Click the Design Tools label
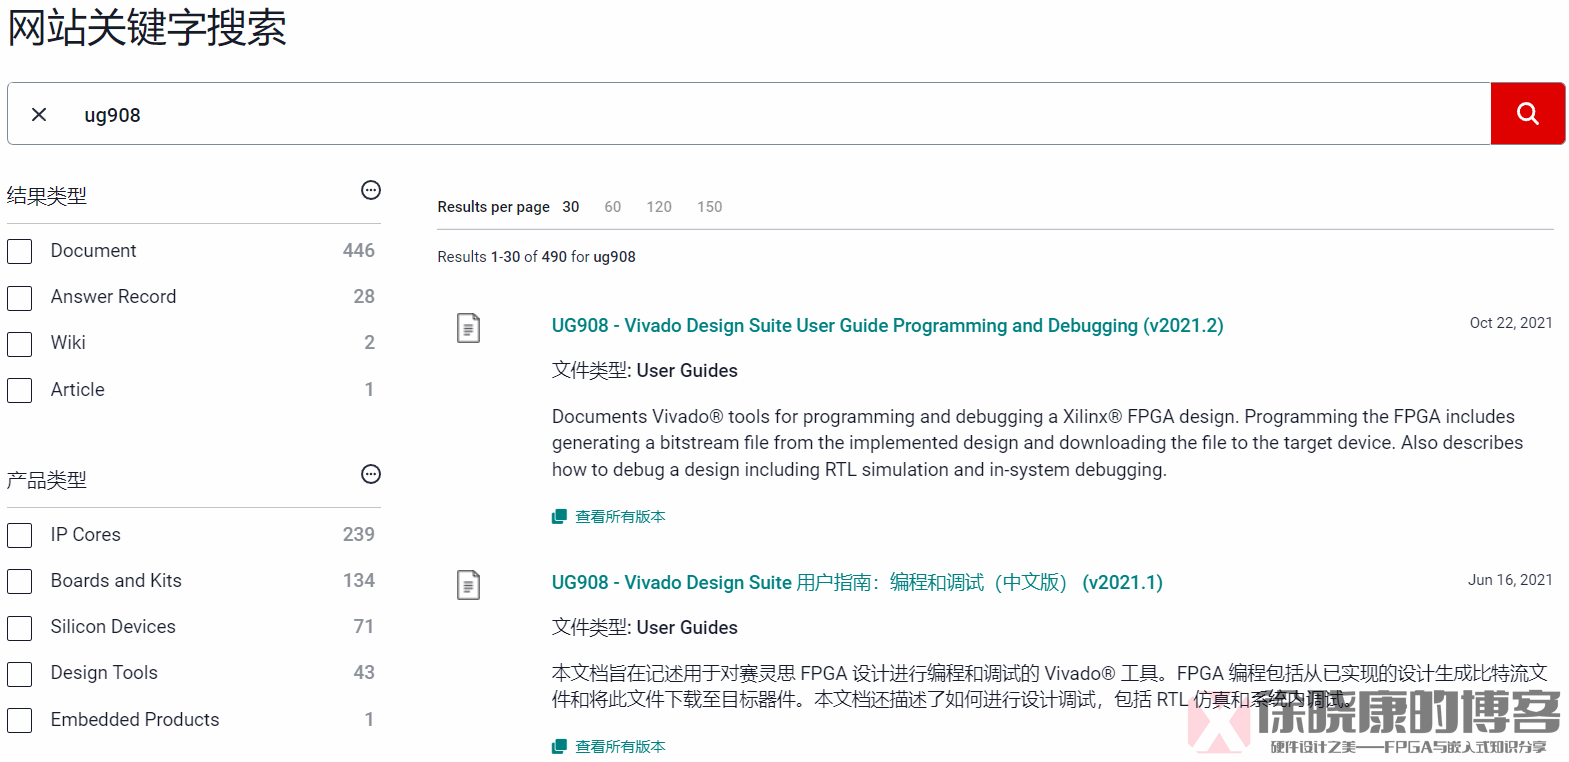The width and height of the screenshot is (1569, 762). (x=104, y=673)
